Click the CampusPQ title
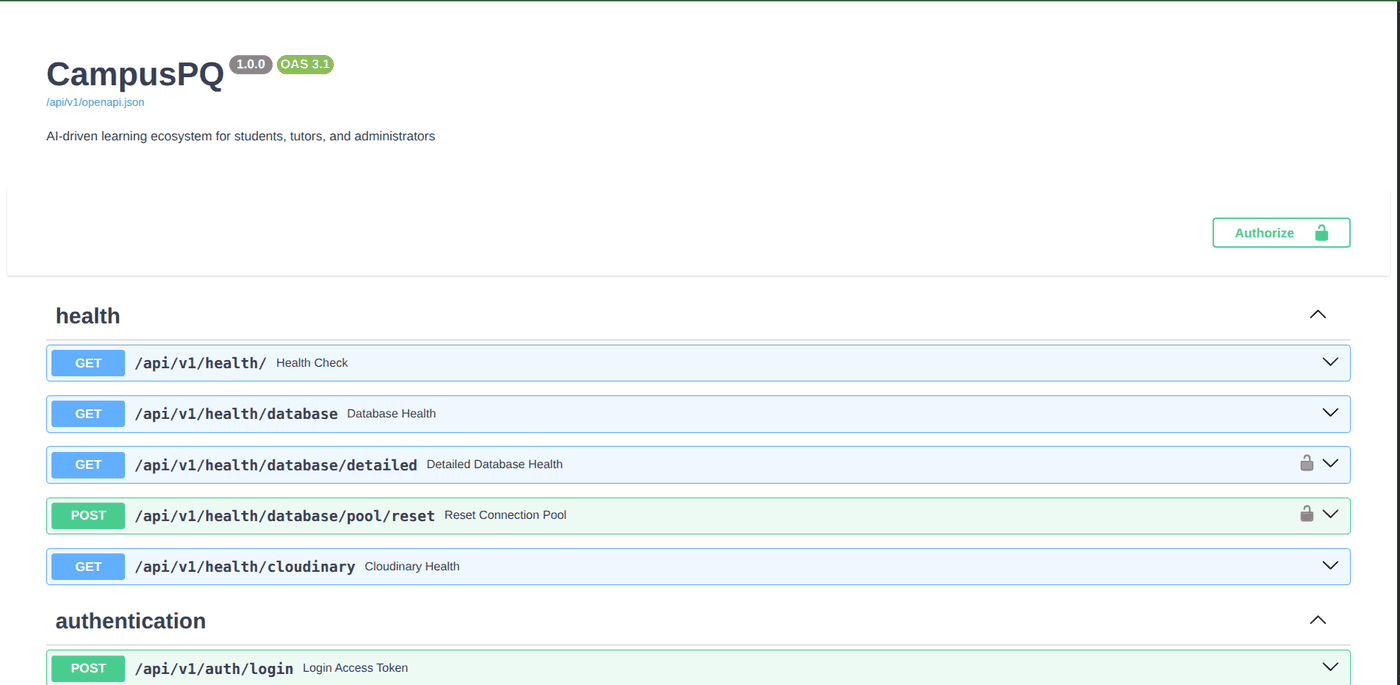 click(135, 74)
